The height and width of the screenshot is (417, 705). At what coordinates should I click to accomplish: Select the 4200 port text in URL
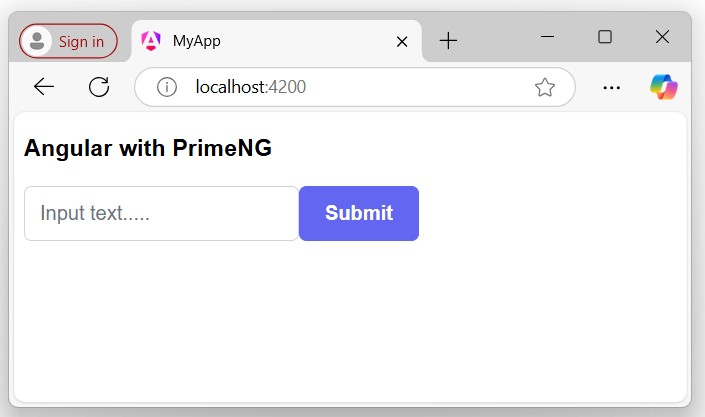[x=288, y=87]
